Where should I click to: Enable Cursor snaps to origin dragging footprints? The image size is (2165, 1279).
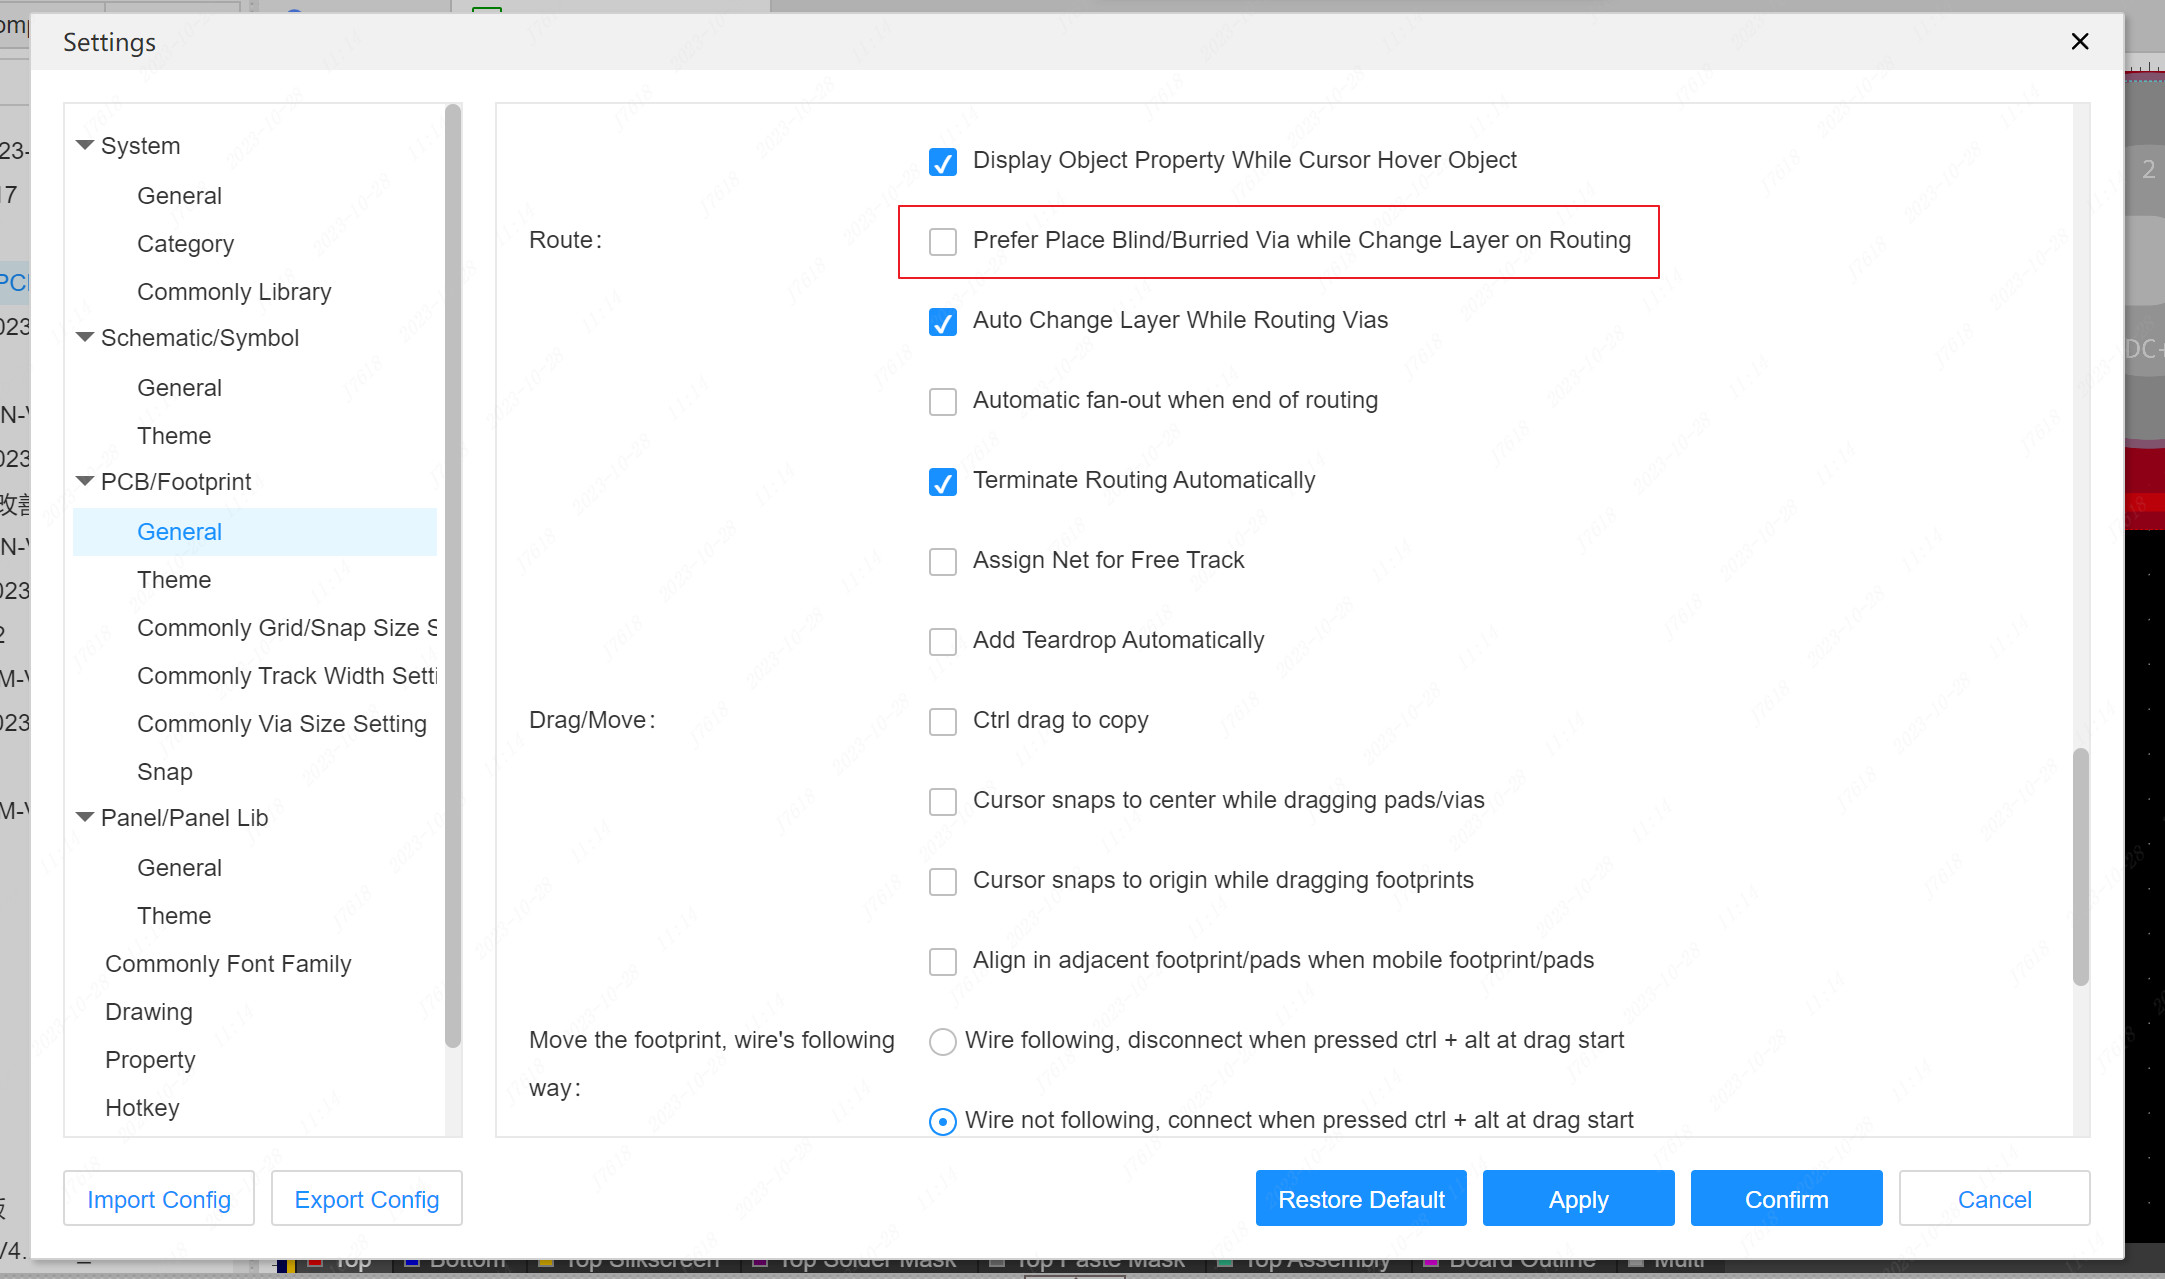coord(943,881)
